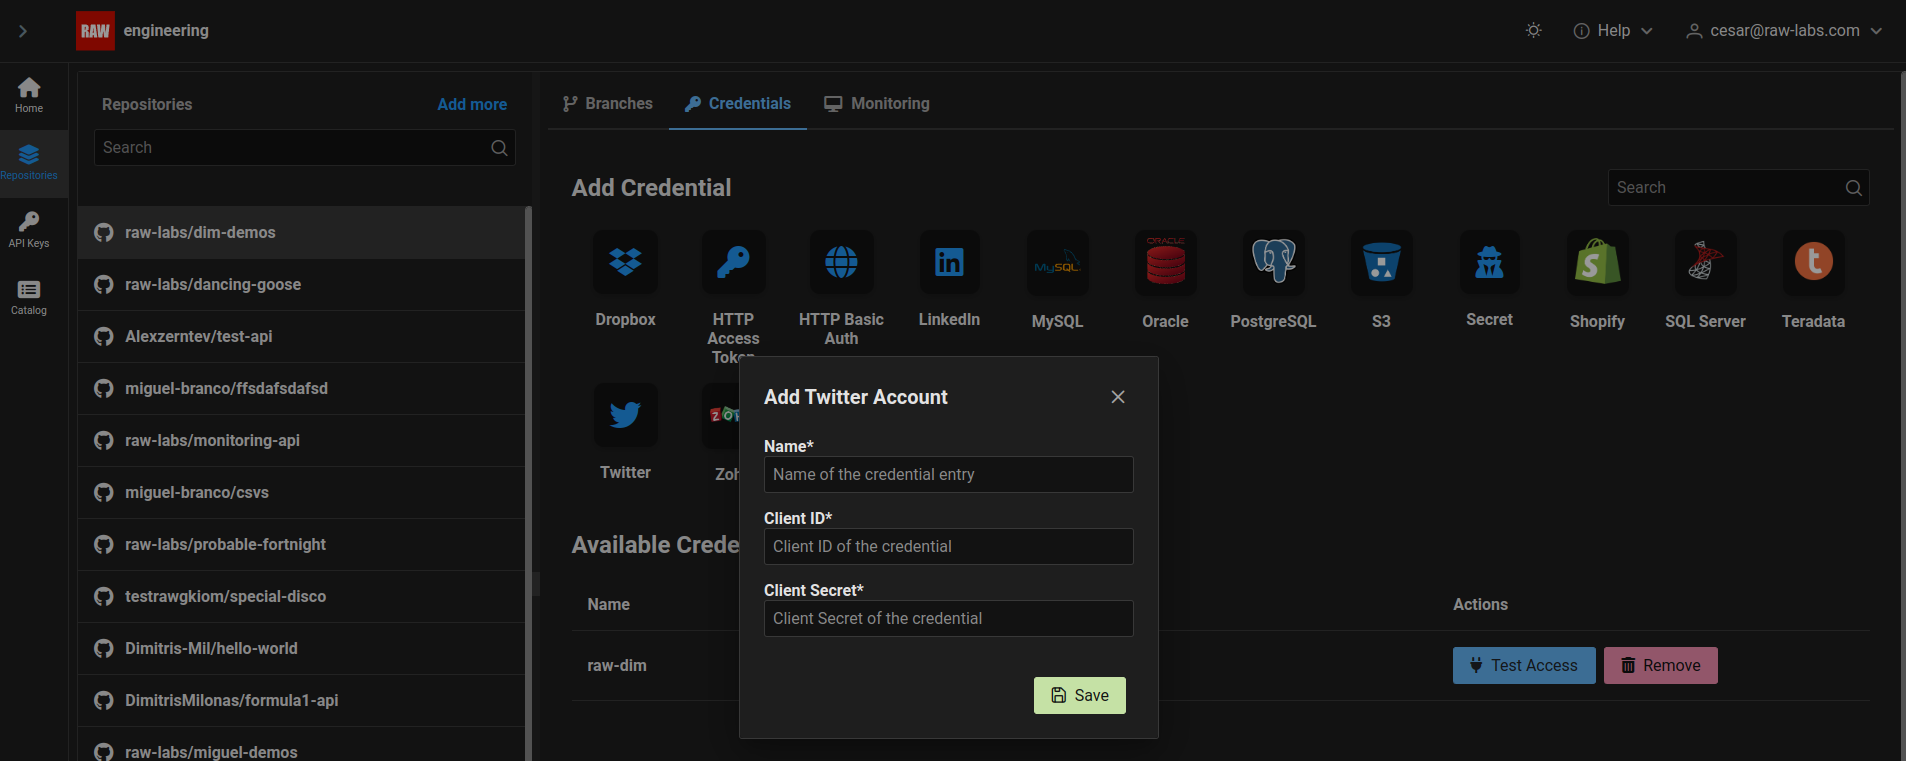Select the LinkedIn credential icon
The width and height of the screenshot is (1906, 761).
click(949, 262)
